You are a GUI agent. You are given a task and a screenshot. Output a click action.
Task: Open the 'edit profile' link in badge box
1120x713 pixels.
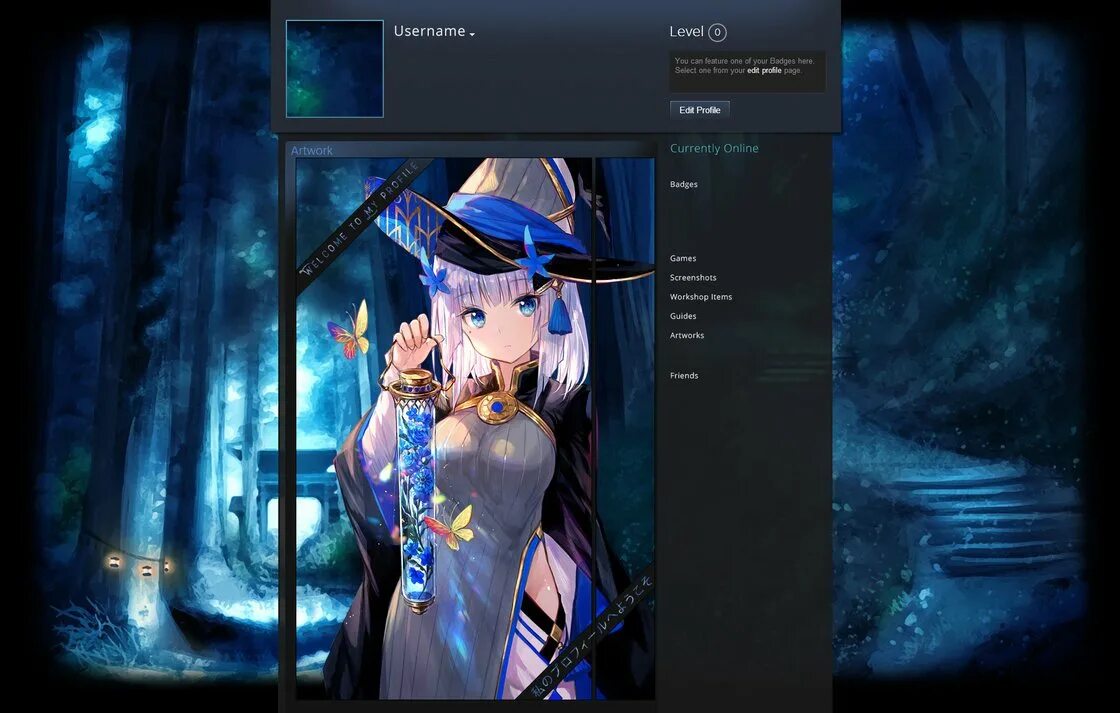764,71
